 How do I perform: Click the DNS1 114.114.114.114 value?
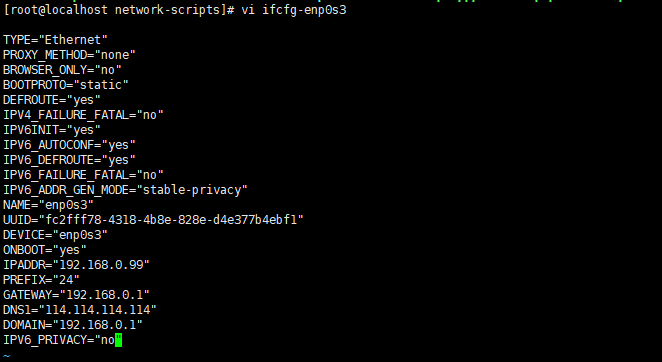98,310
